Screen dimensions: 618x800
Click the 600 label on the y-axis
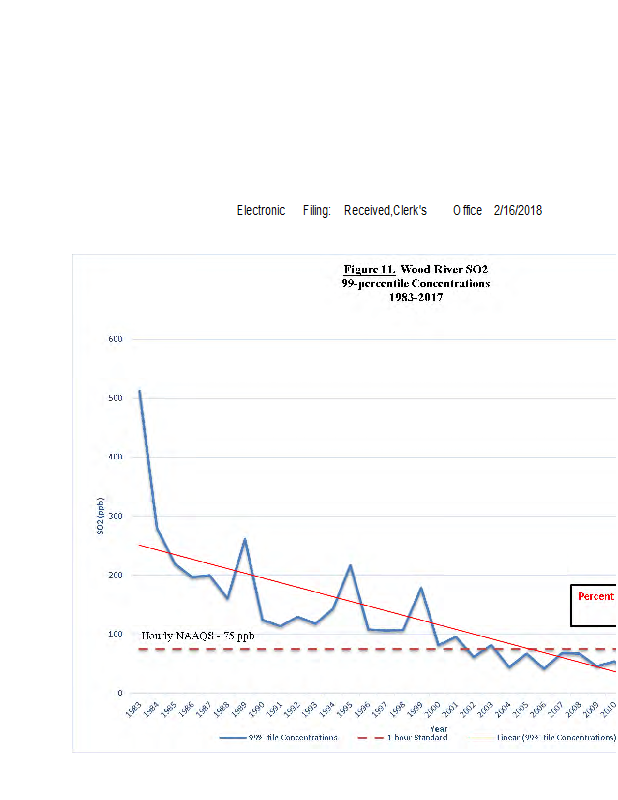pyautogui.click(x=115, y=339)
